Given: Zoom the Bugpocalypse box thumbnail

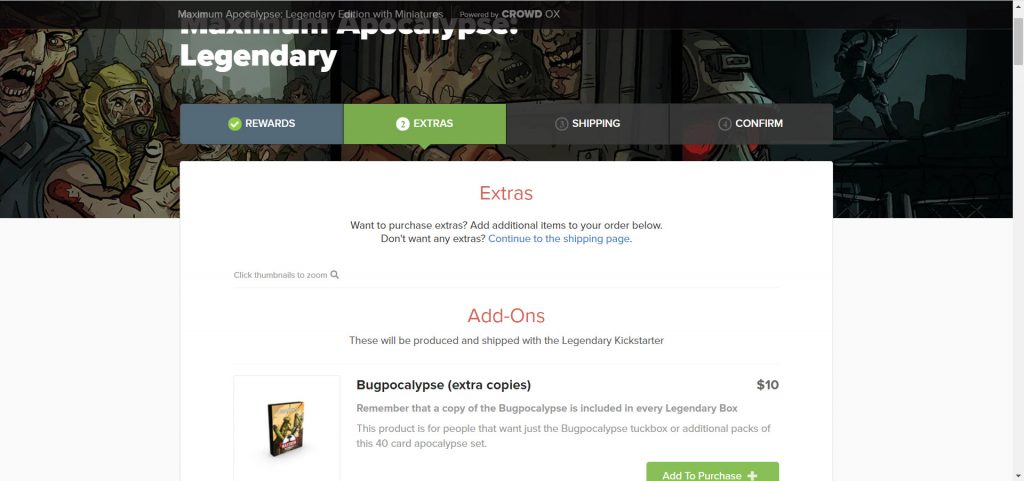Looking at the screenshot, I should pos(287,429).
